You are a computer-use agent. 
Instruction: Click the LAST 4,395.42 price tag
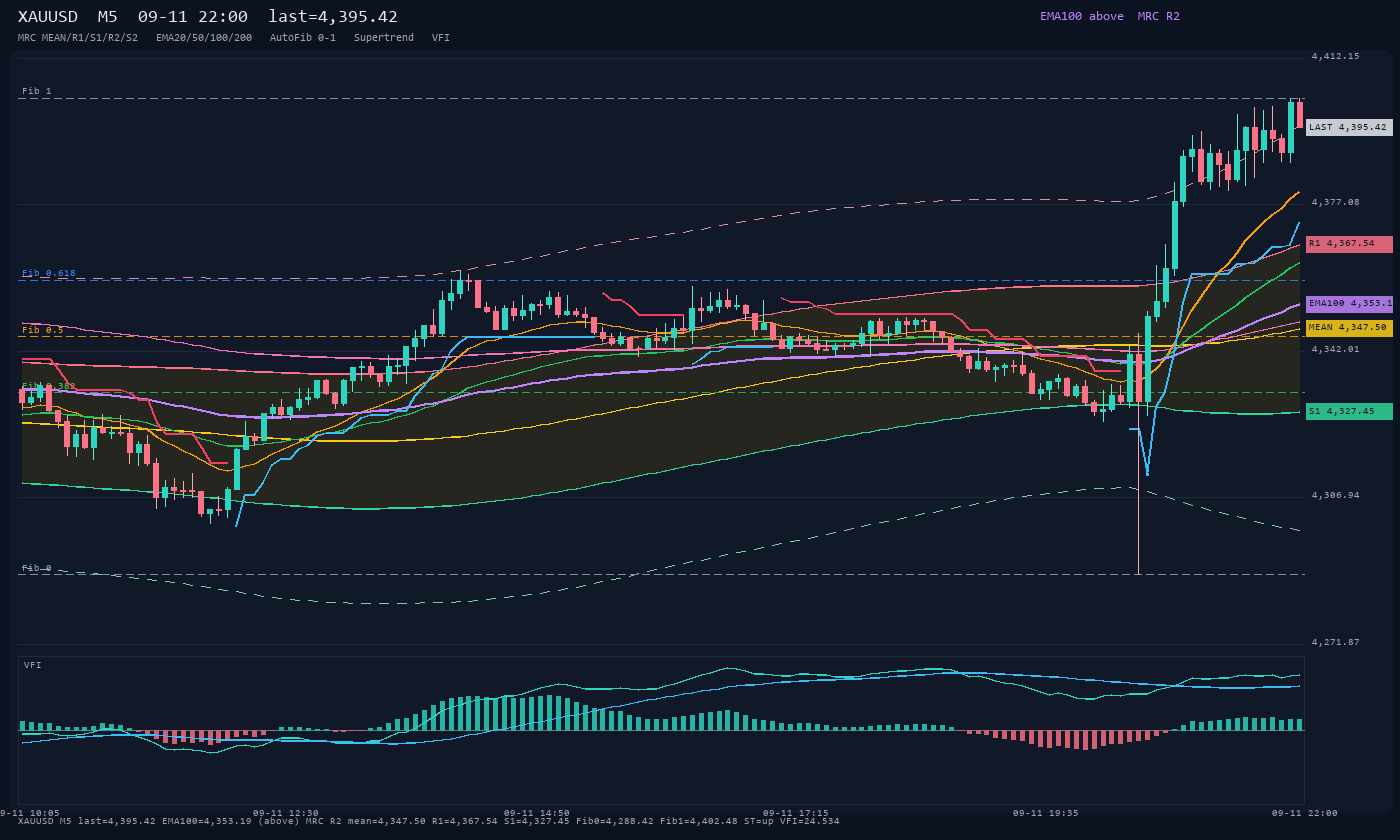coord(1349,127)
